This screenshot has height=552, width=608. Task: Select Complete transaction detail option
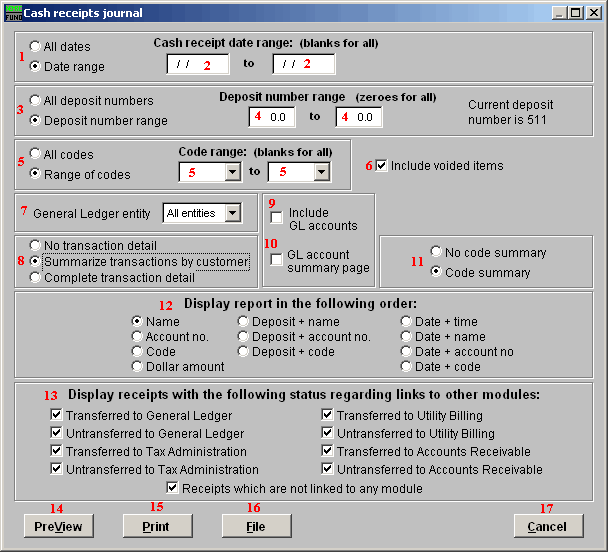click(x=36, y=277)
